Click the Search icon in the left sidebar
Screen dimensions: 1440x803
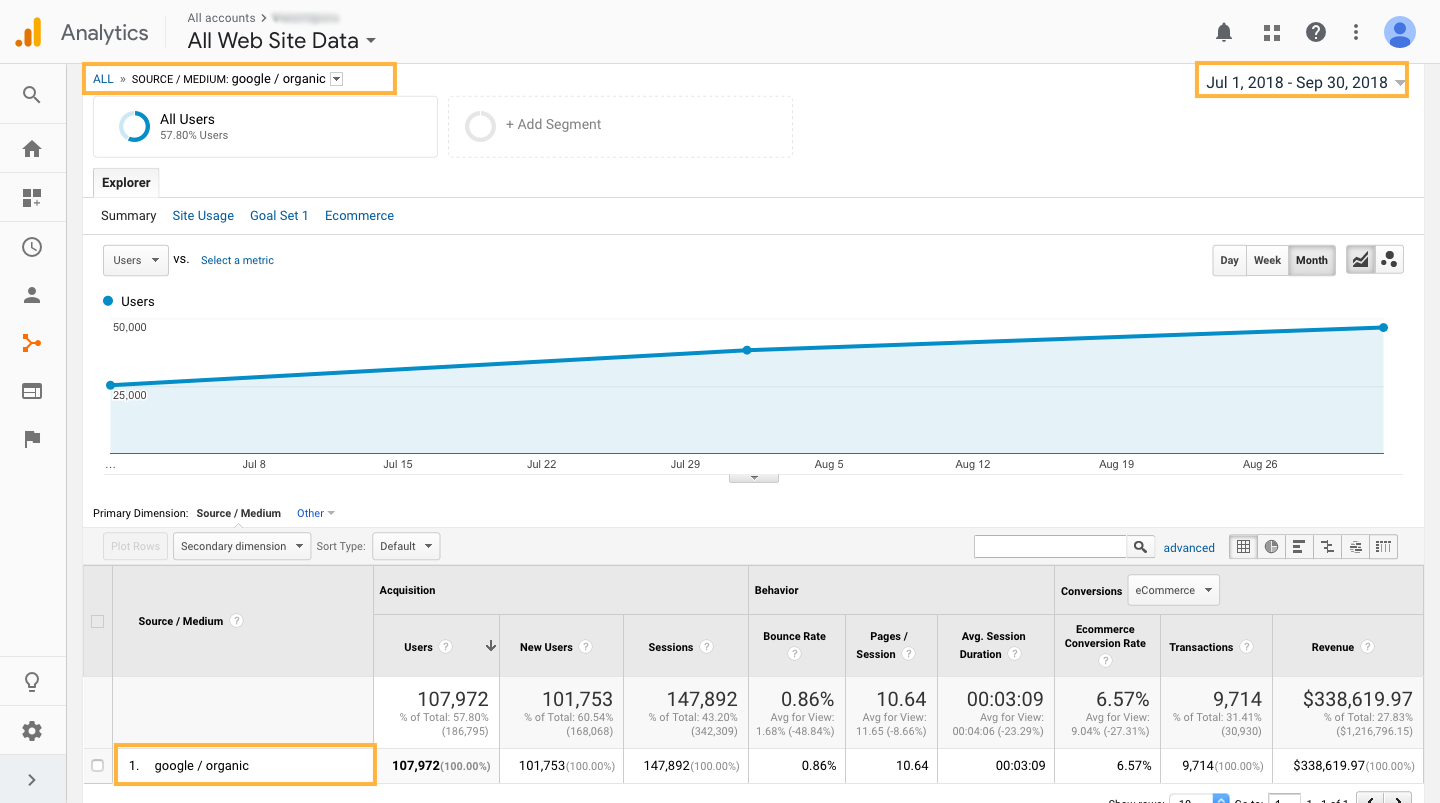pos(32,95)
